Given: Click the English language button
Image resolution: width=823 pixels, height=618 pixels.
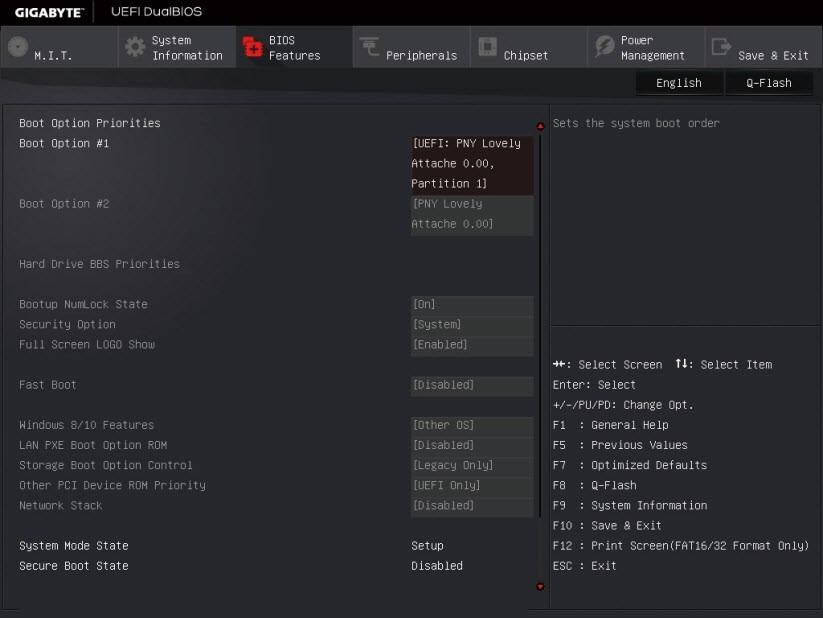Looking at the screenshot, I should (x=678, y=83).
